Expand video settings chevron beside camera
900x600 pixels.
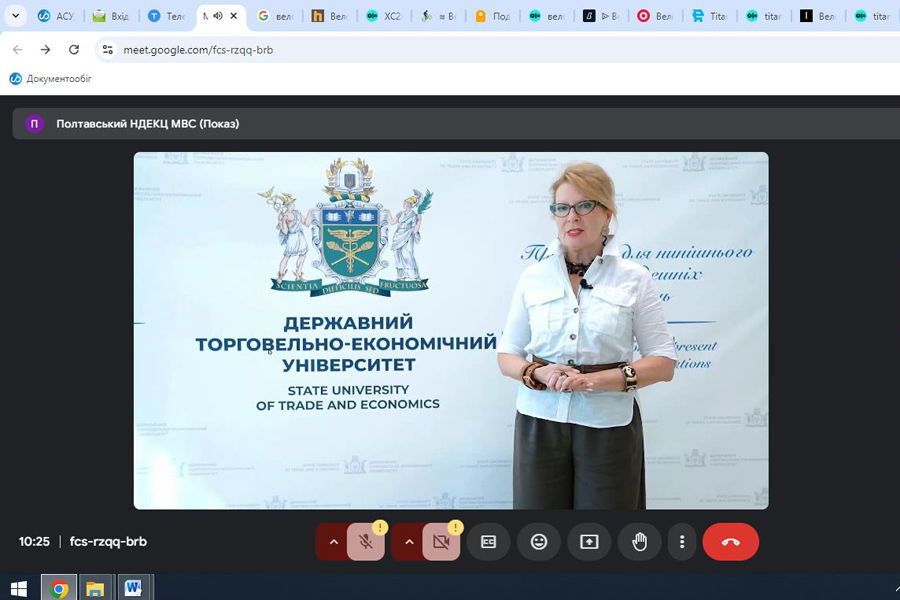pyautogui.click(x=409, y=541)
